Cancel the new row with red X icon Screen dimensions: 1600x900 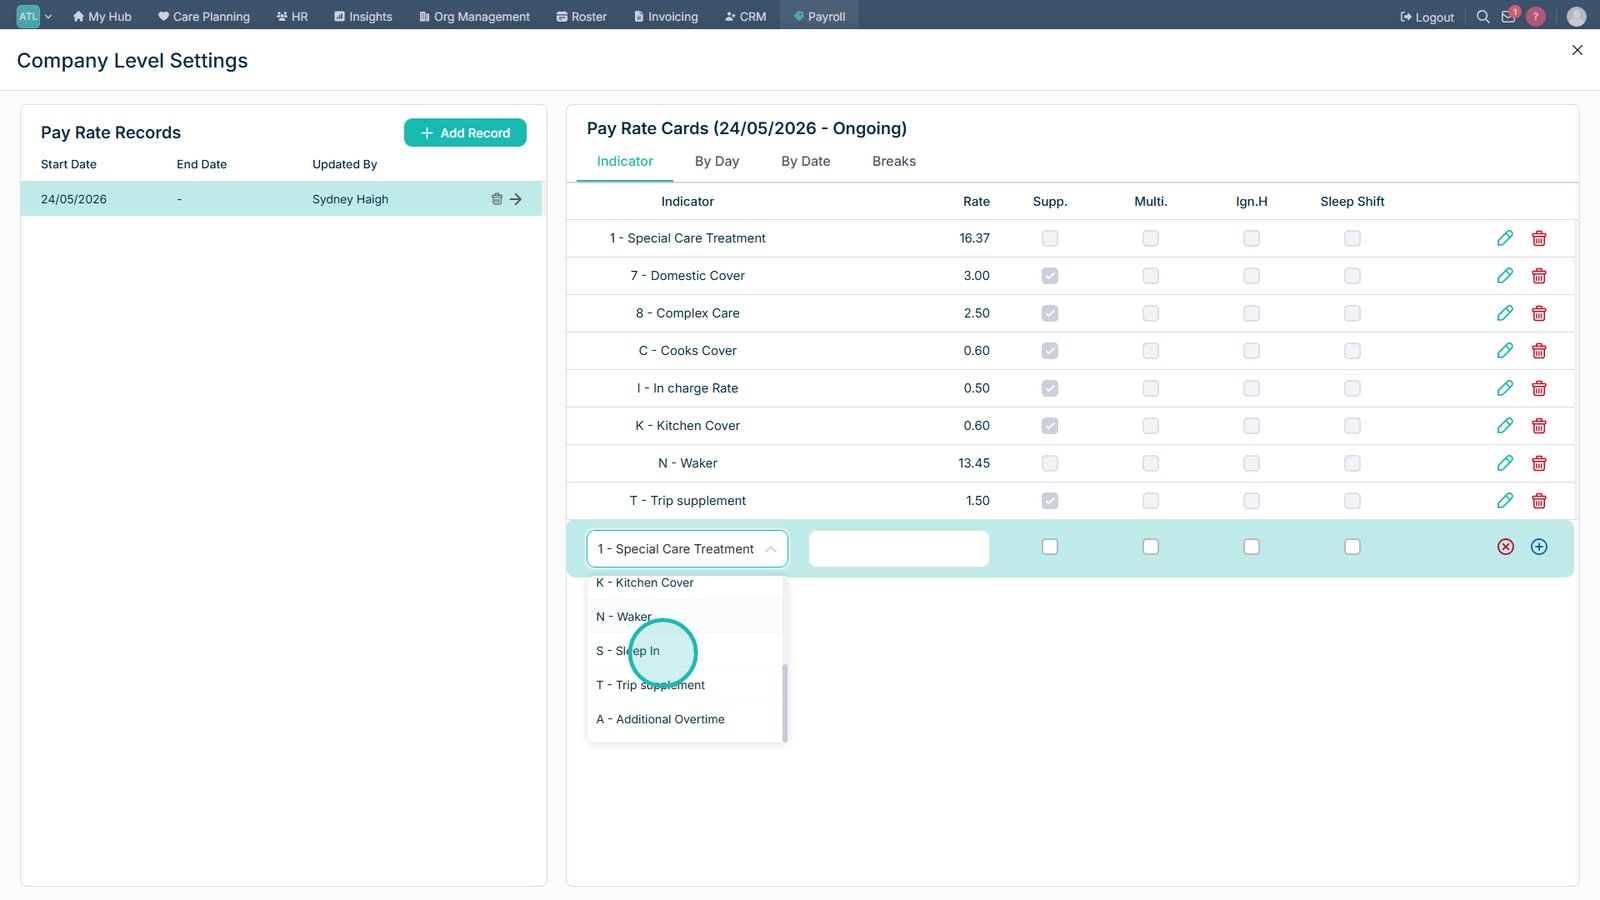(1505, 547)
